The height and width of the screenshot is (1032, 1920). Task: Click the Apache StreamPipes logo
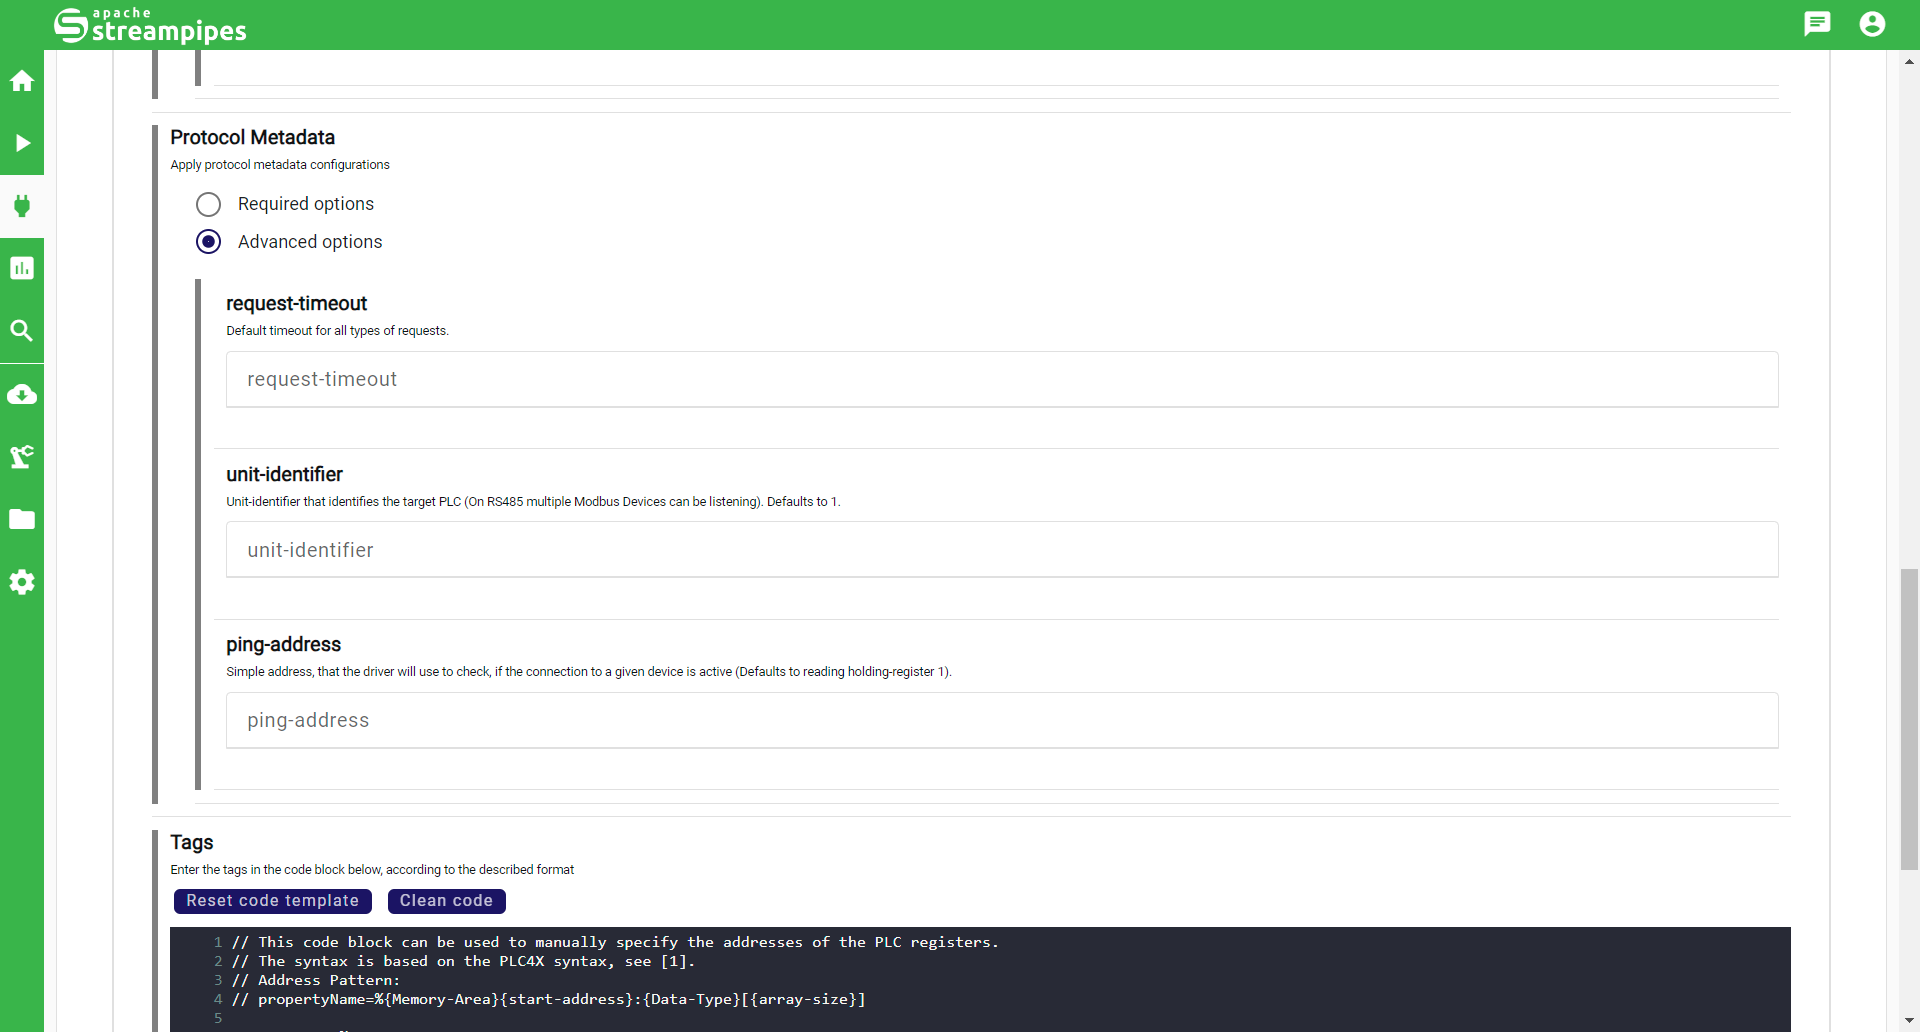click(x=150, y=25)
